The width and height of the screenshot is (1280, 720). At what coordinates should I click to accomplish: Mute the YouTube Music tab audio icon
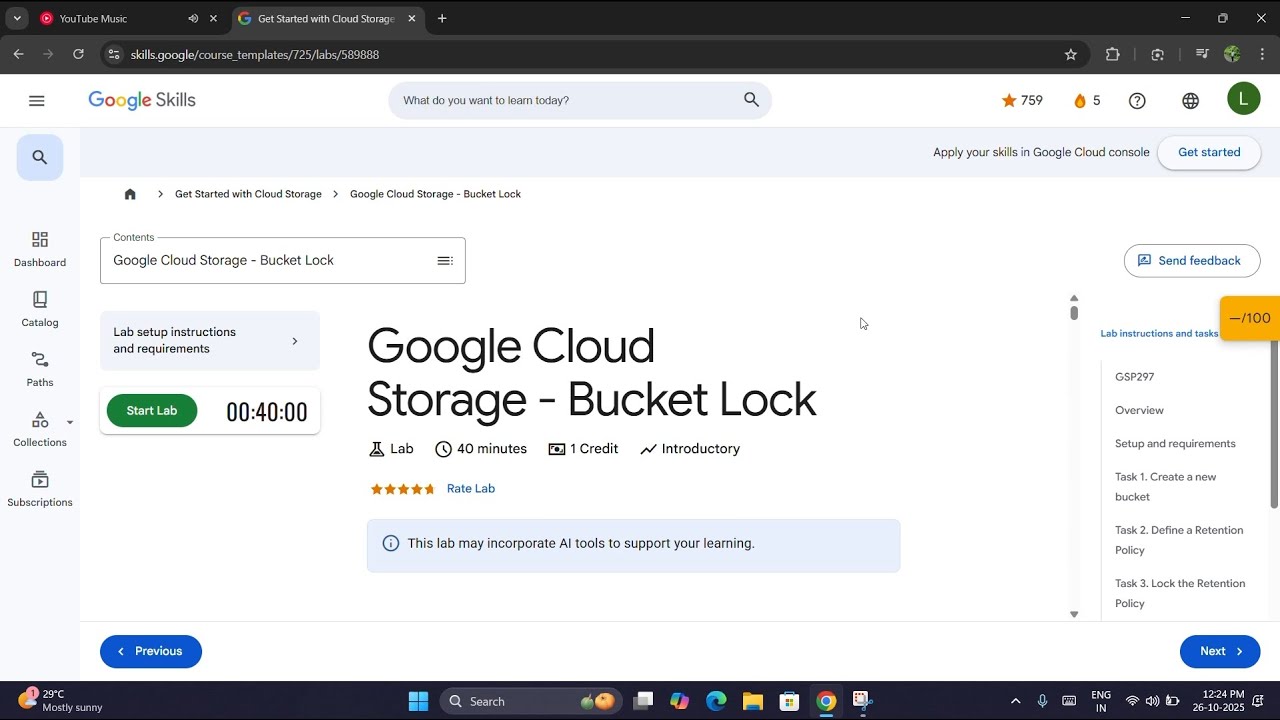point(193,18)
